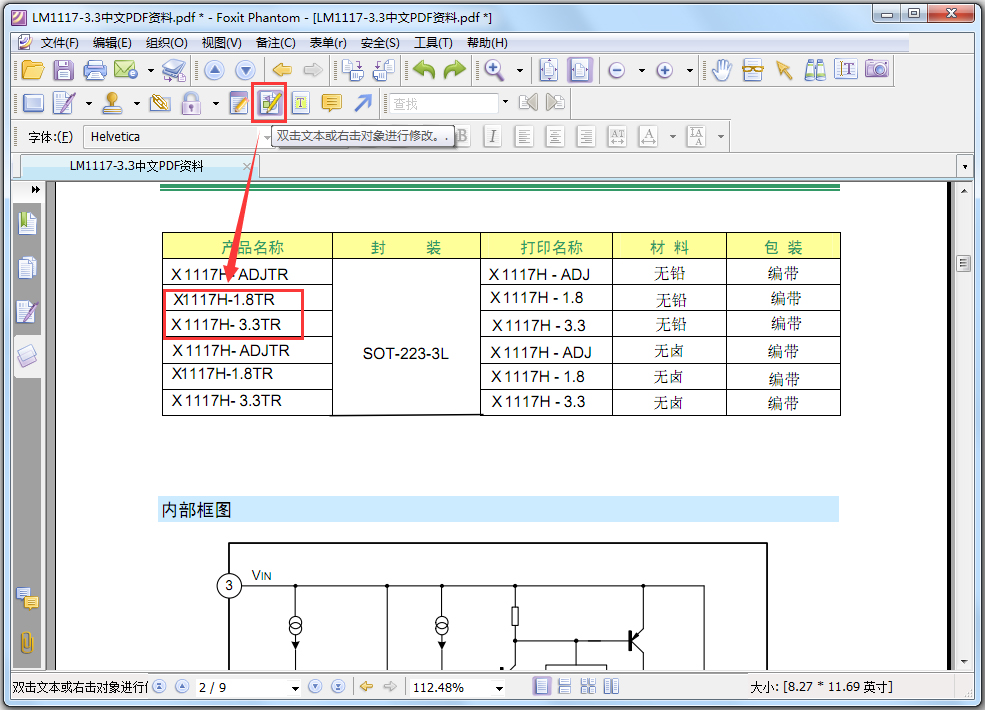
Task: Toggle single page layout in status bar
Action: pyautogui.click(x=541, y=687)
